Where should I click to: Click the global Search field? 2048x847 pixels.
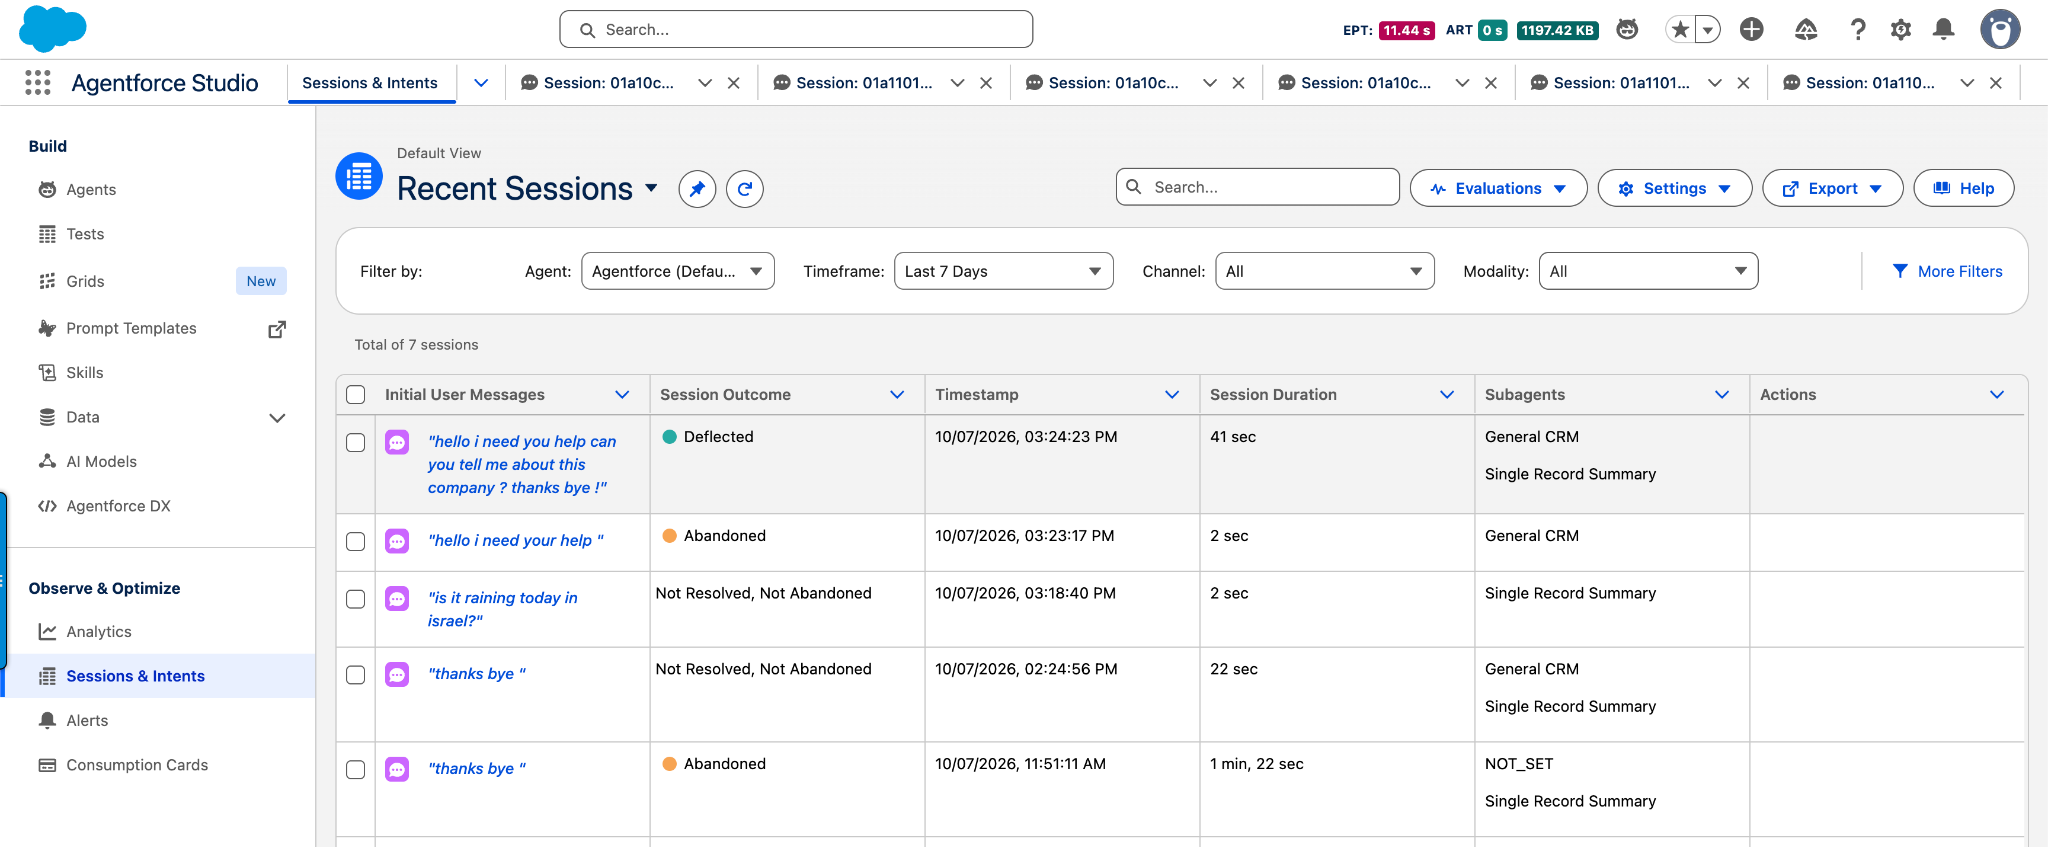[x=796, y=30]
